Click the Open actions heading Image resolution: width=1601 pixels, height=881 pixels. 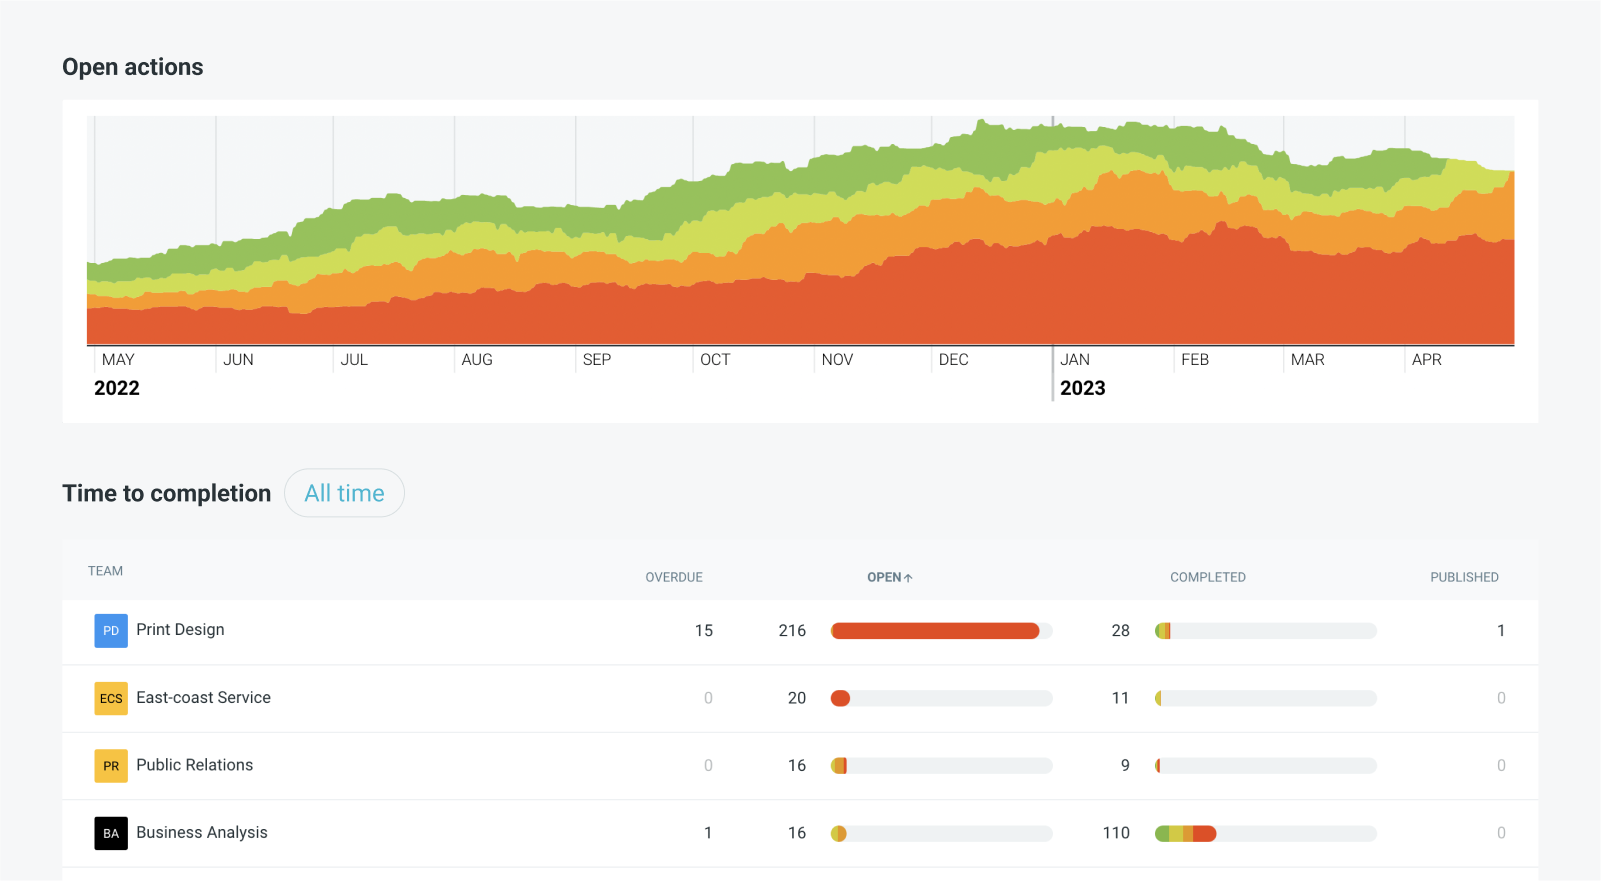pos(133,67)
